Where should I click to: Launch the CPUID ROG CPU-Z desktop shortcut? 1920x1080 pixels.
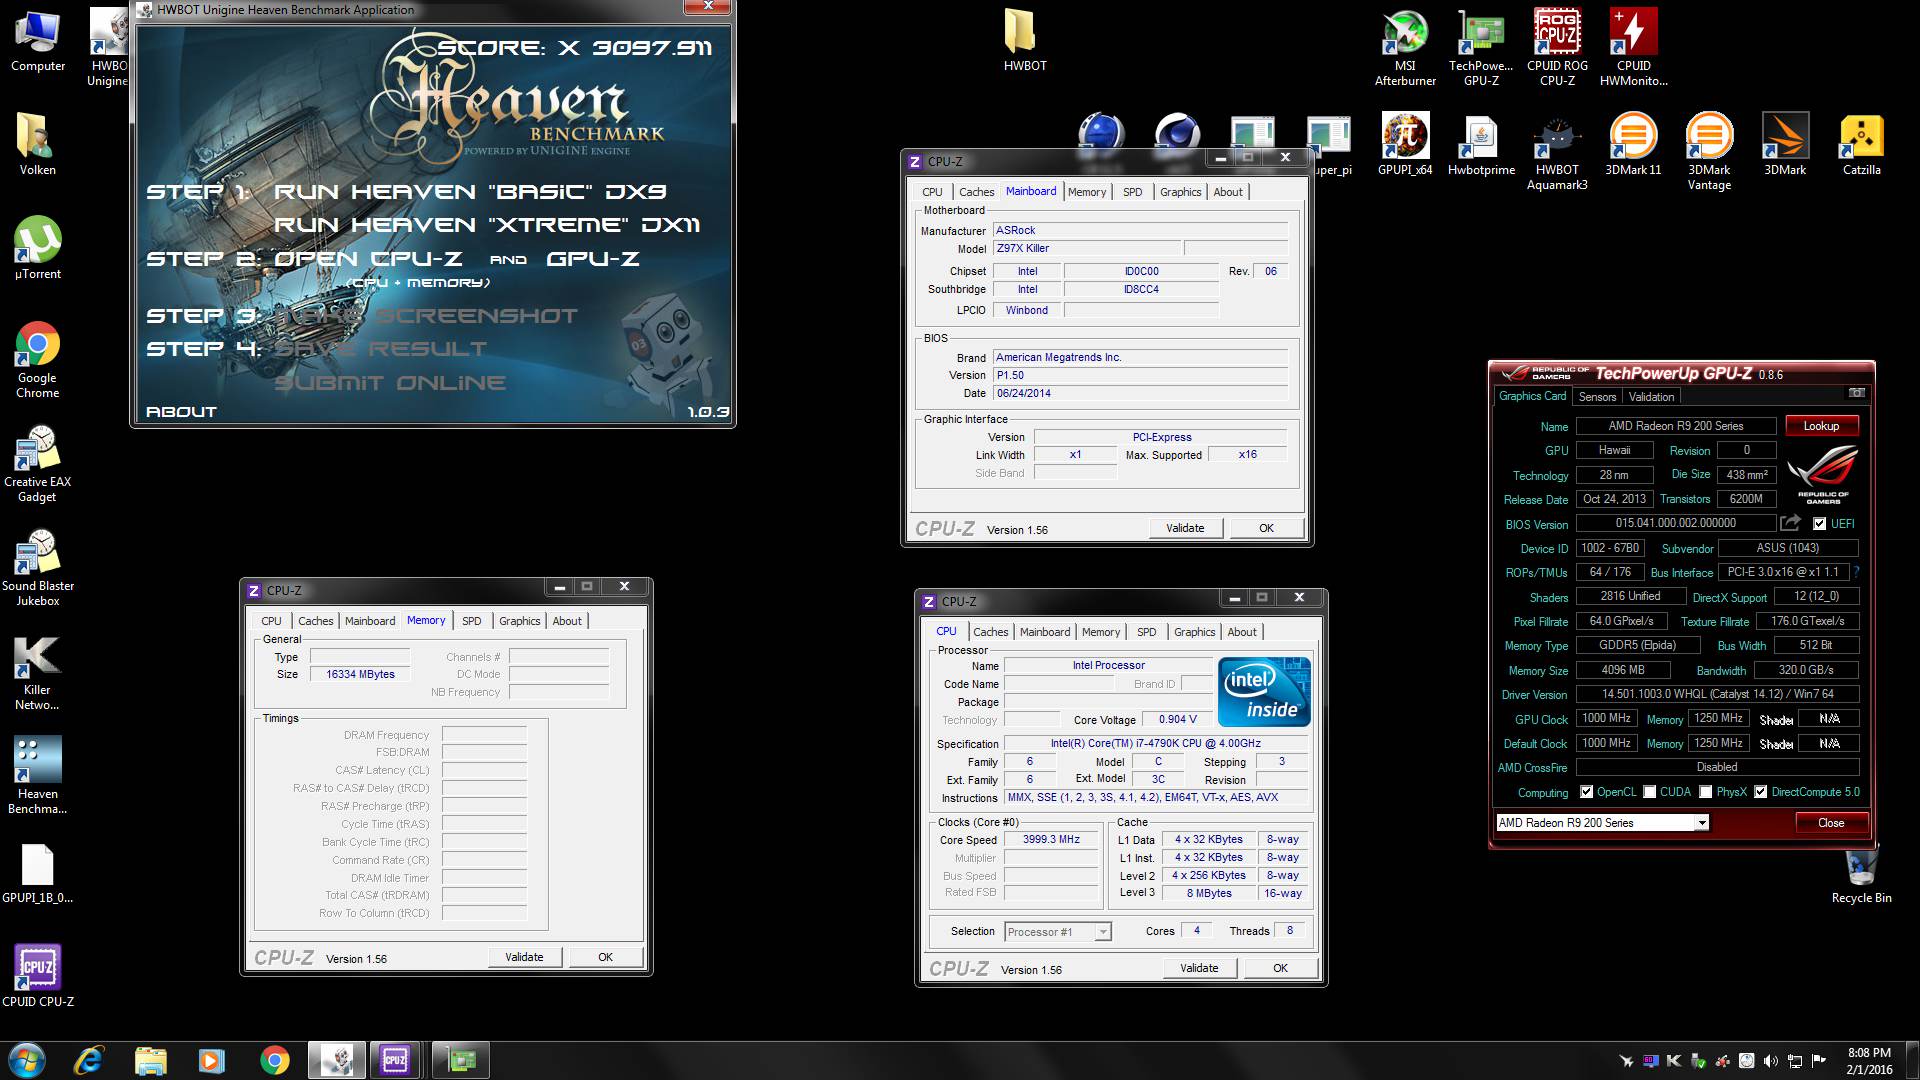[1557, 47]
